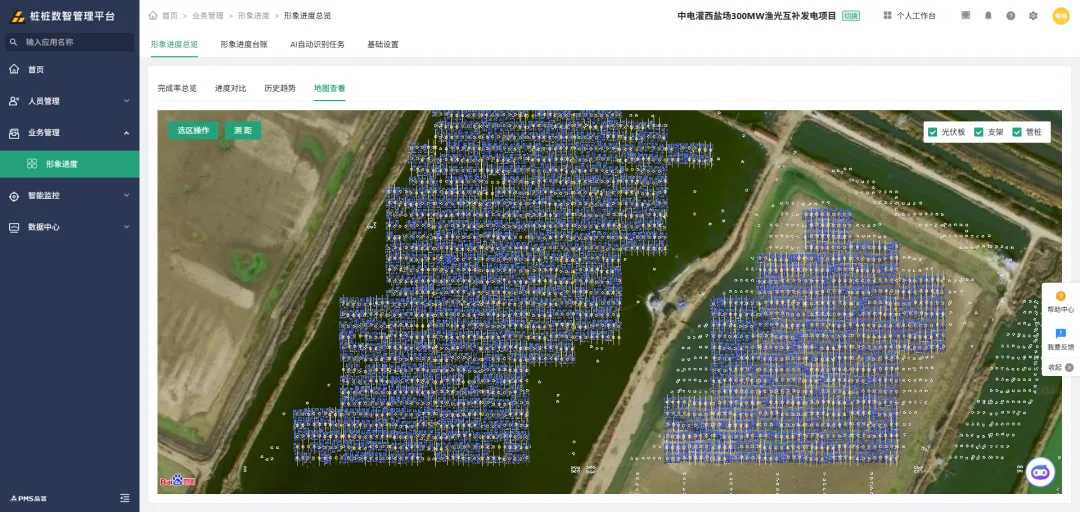
Task: Click the help question mark icon
Action: click(x=1010, y=15)
